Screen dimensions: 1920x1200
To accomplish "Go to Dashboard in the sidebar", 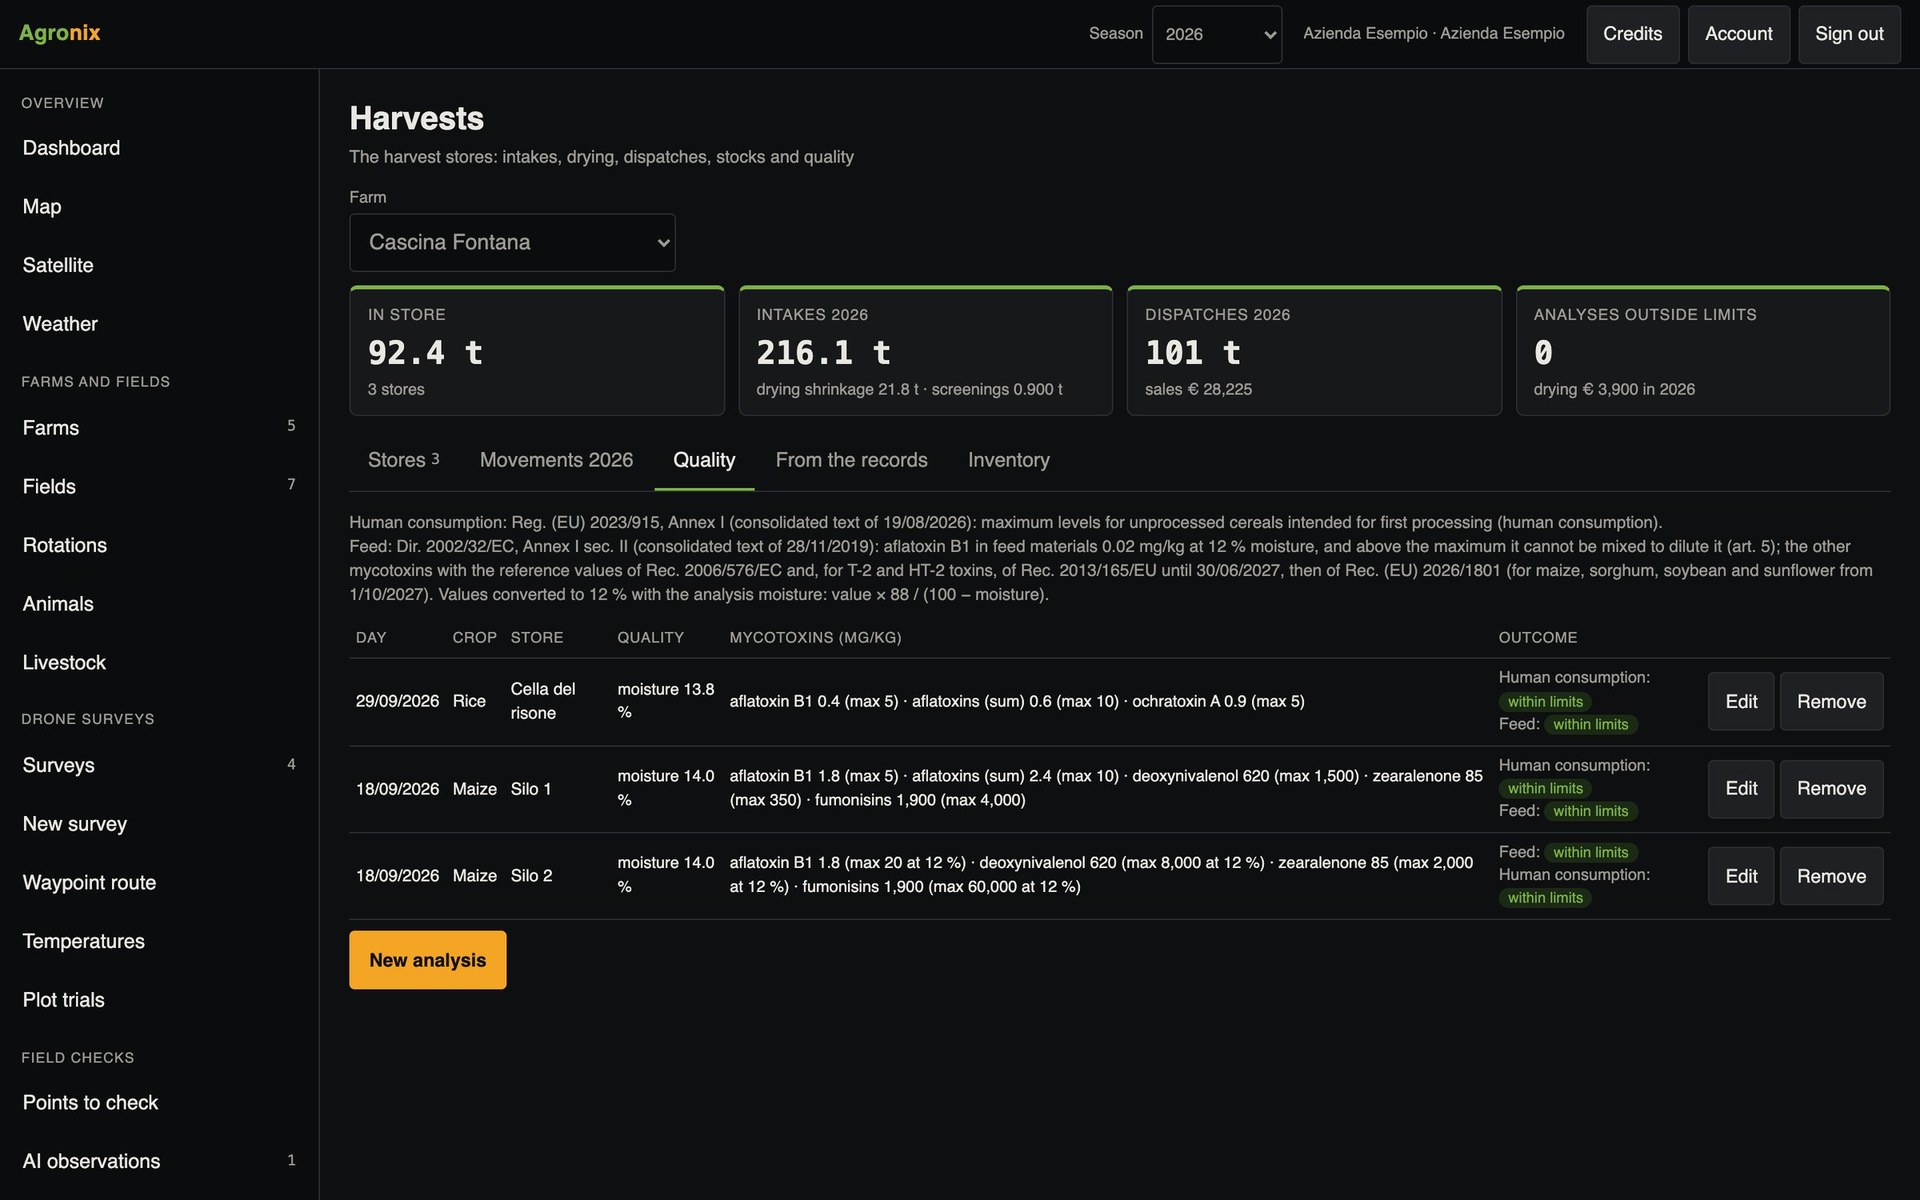I will (159, 148).
